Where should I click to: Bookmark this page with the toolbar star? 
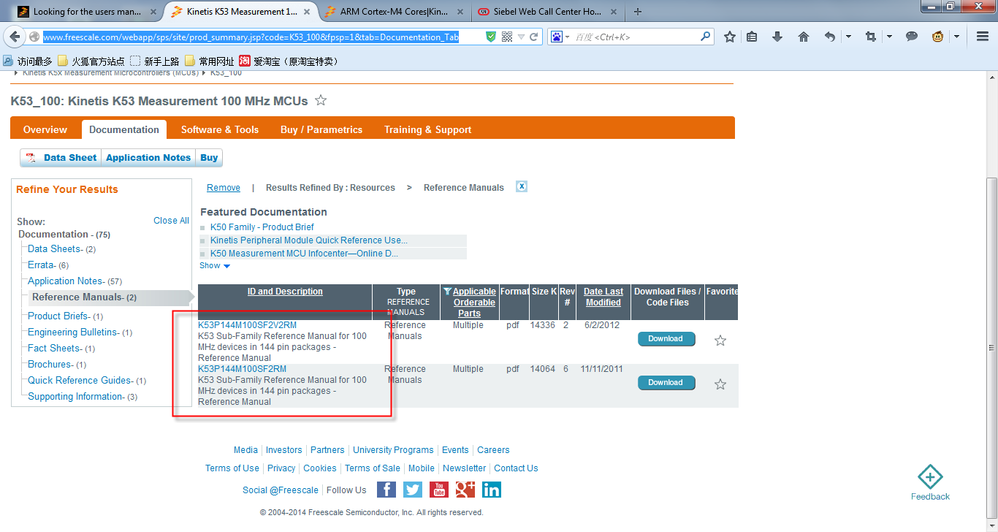tap(729, 37)
